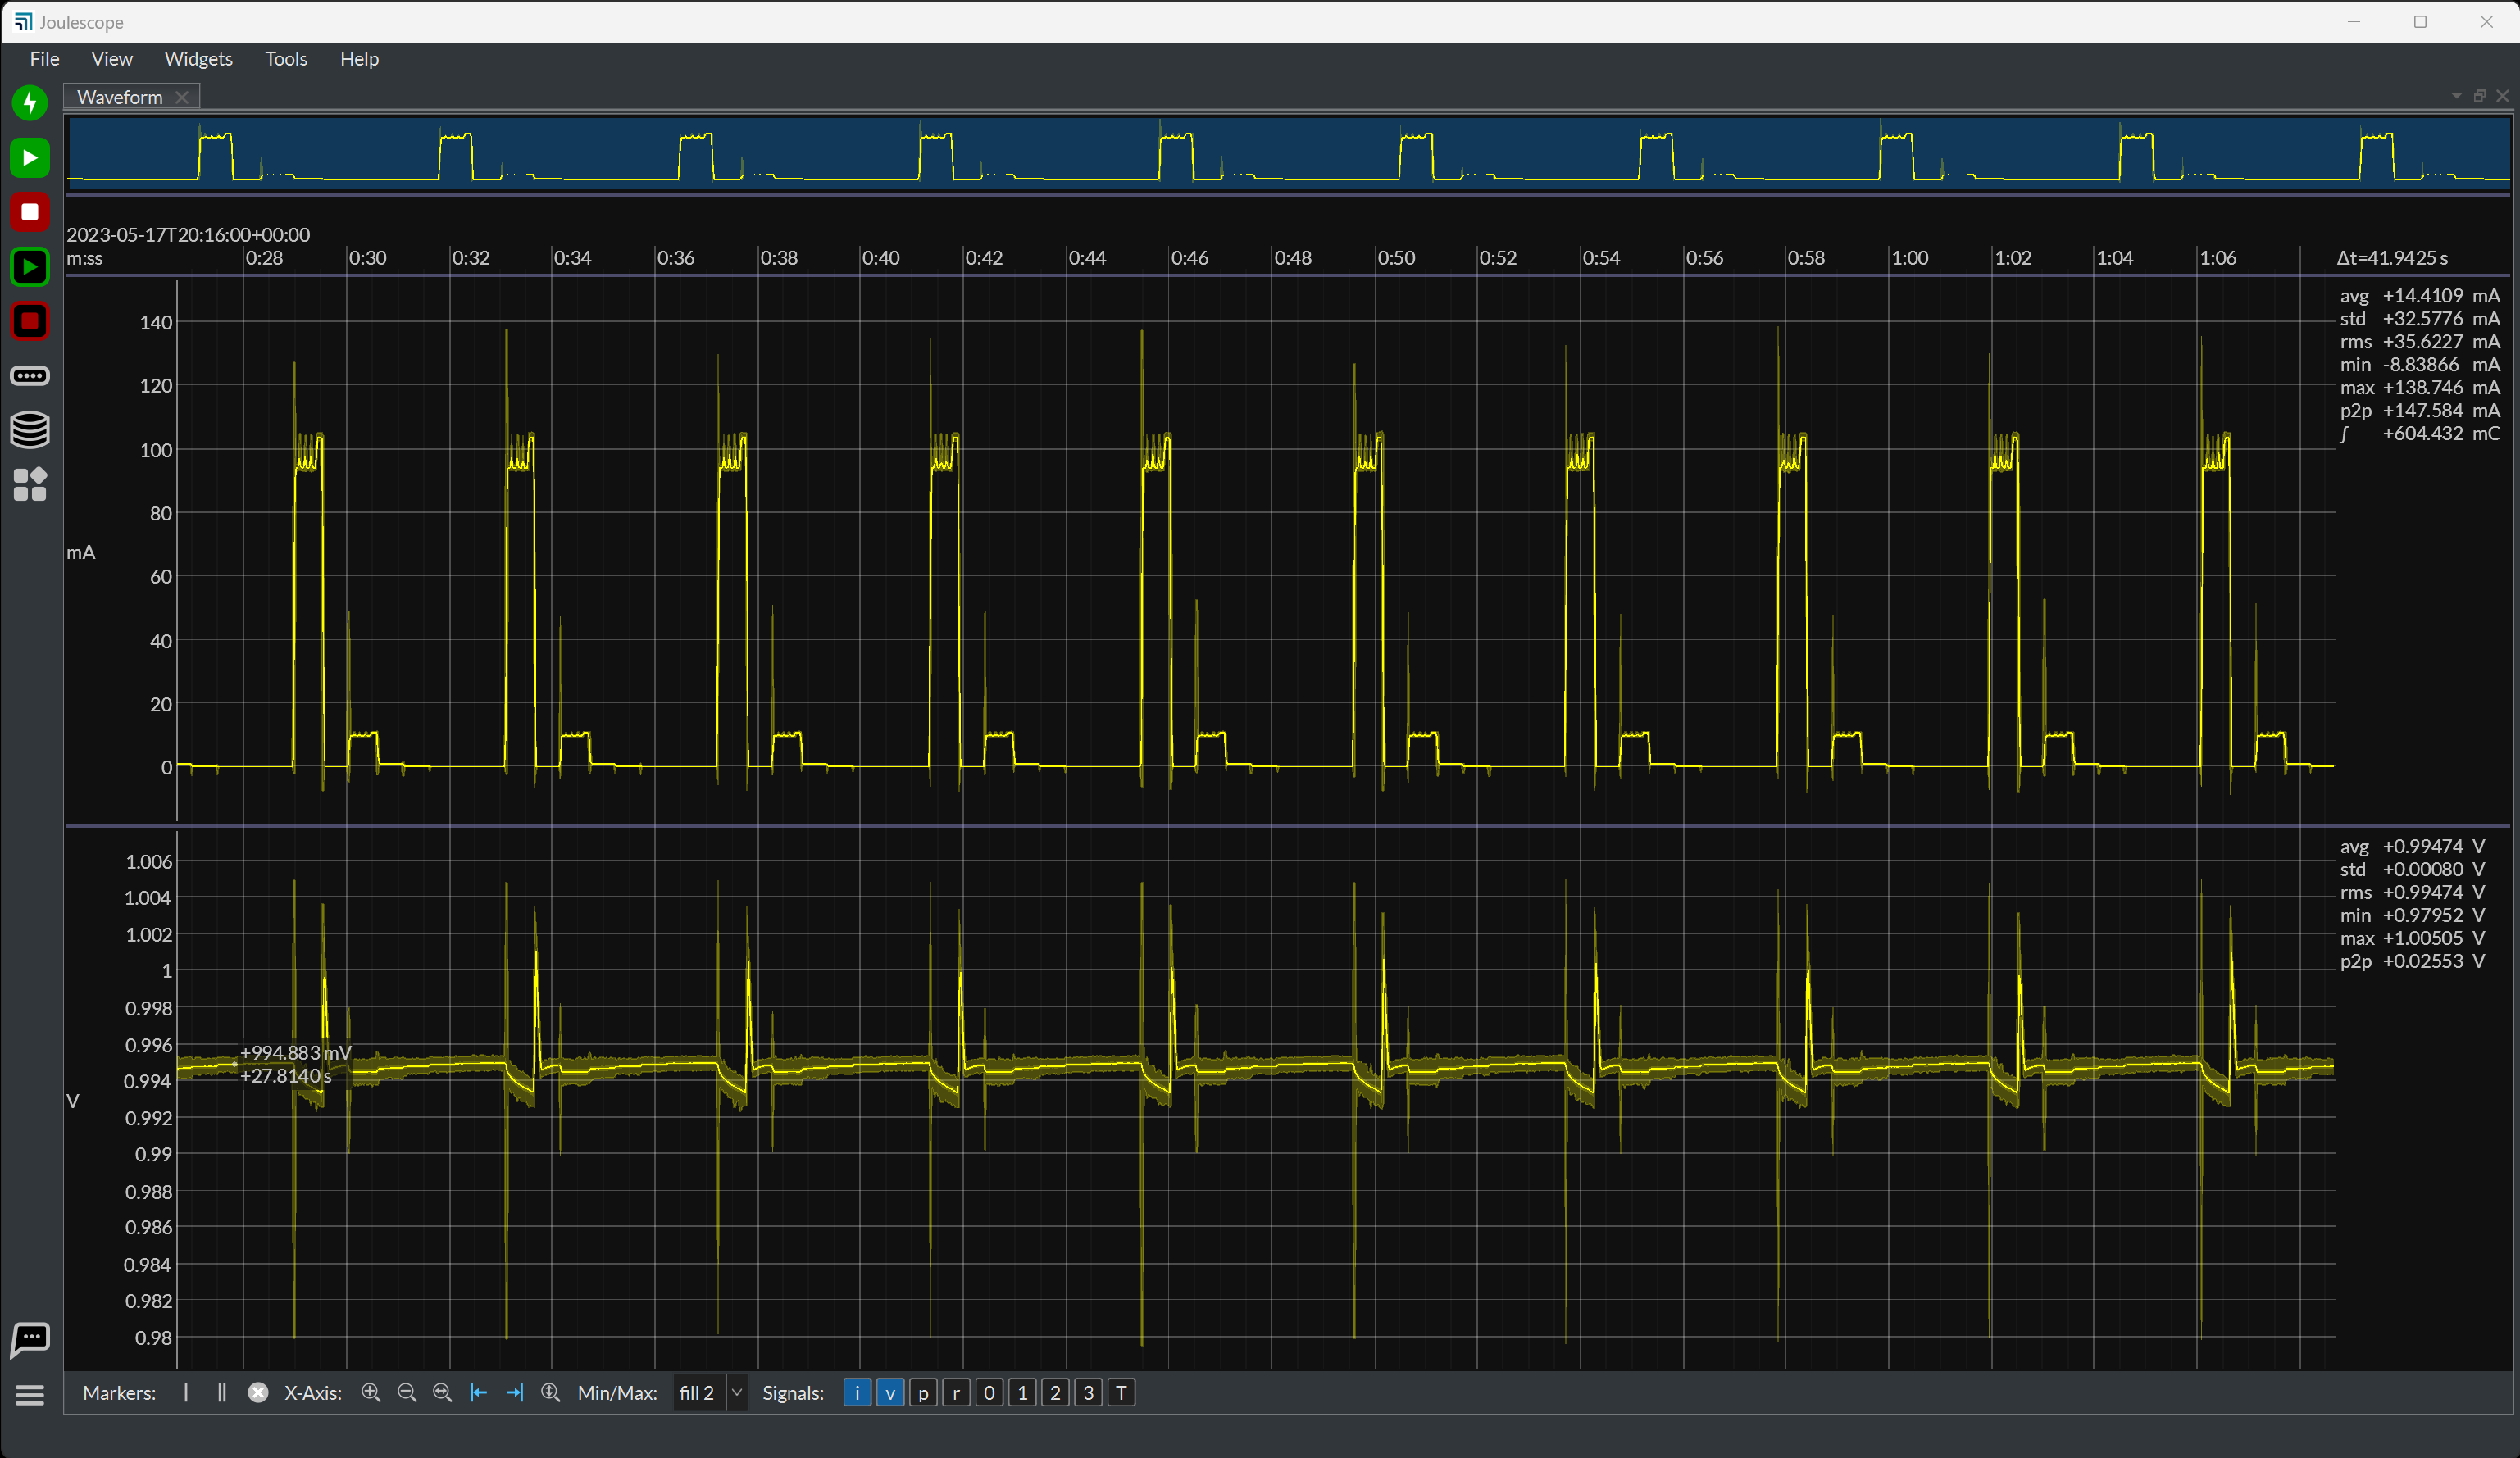Click the summary waveform overview strip

[x=1288, y=153]
